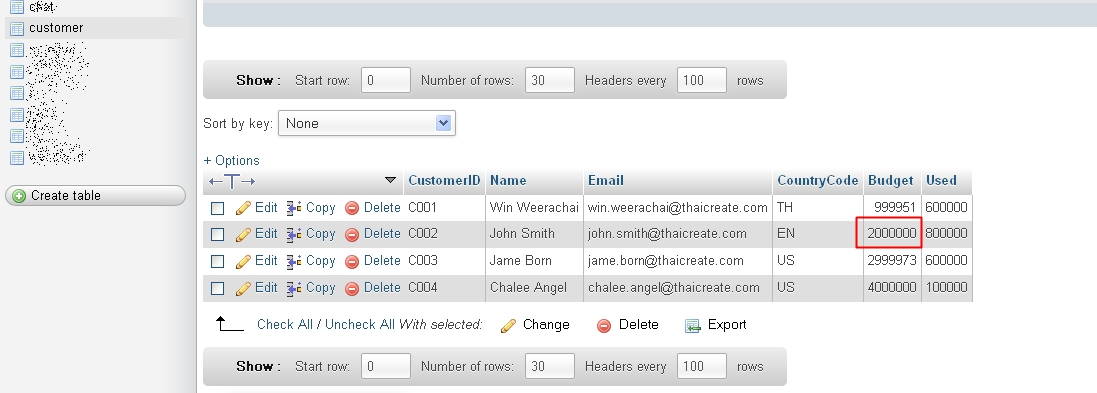Click the Used value 800000
1097x393 pixels.
point(946,234)
